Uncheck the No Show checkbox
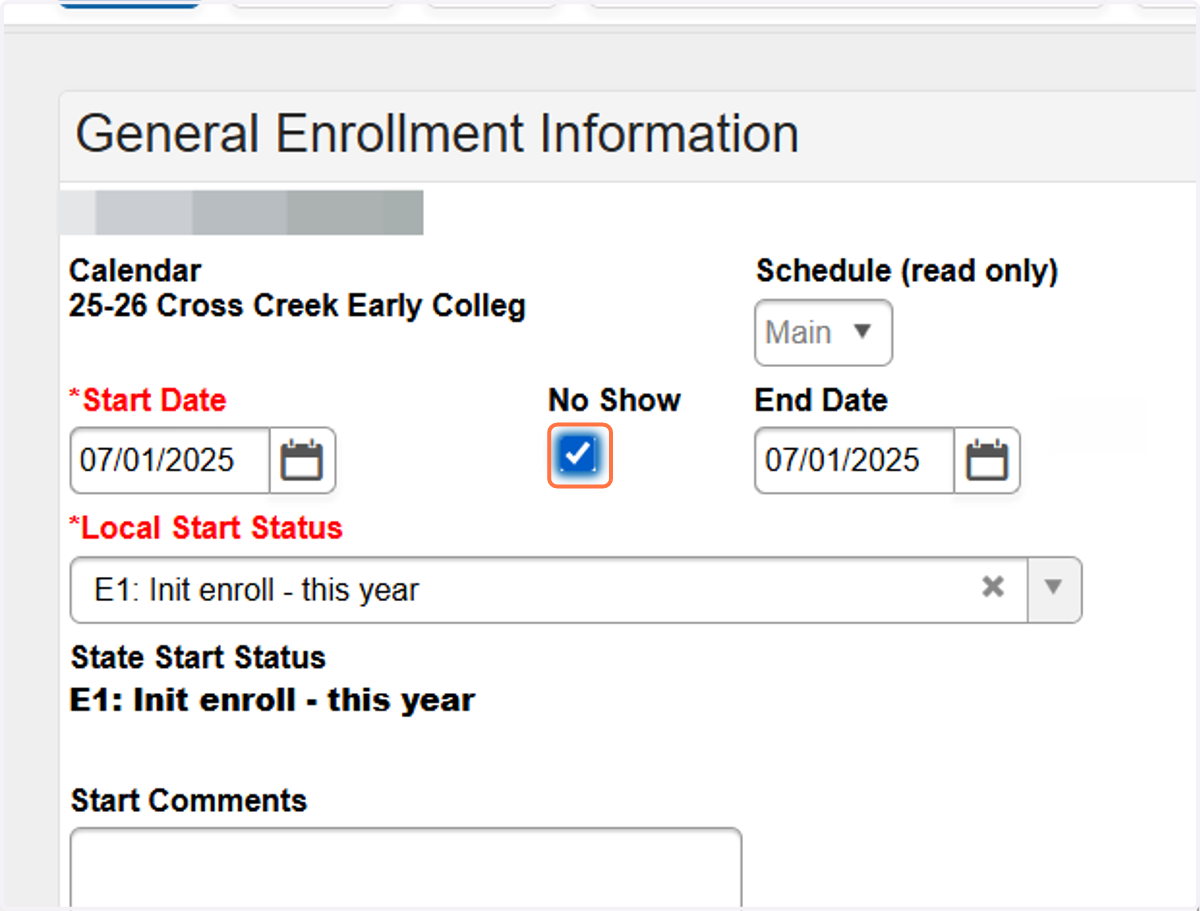1200x911 pixels. (579, 455)
